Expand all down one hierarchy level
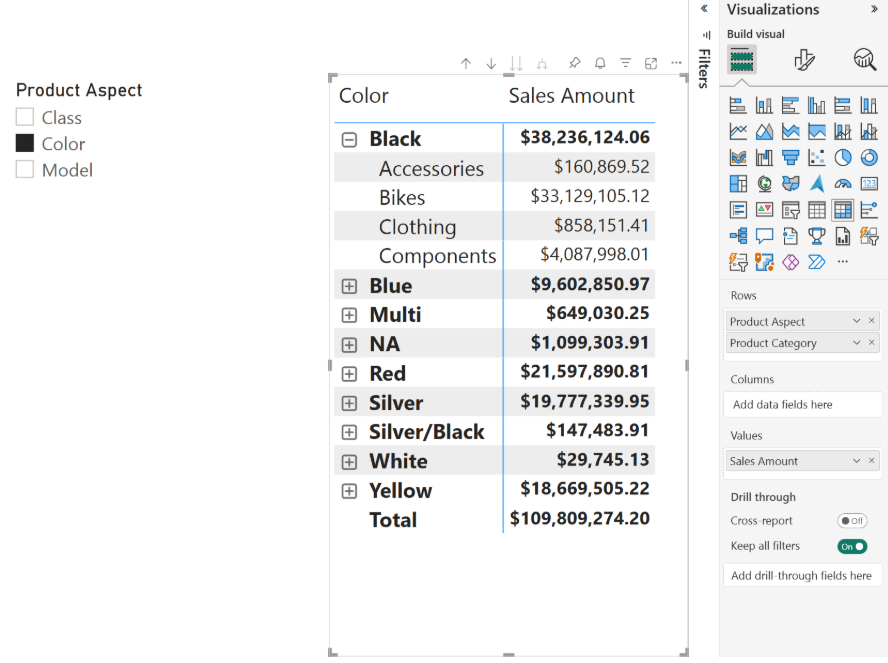Screen dimensions: 888x663 (x=542, y=63)
